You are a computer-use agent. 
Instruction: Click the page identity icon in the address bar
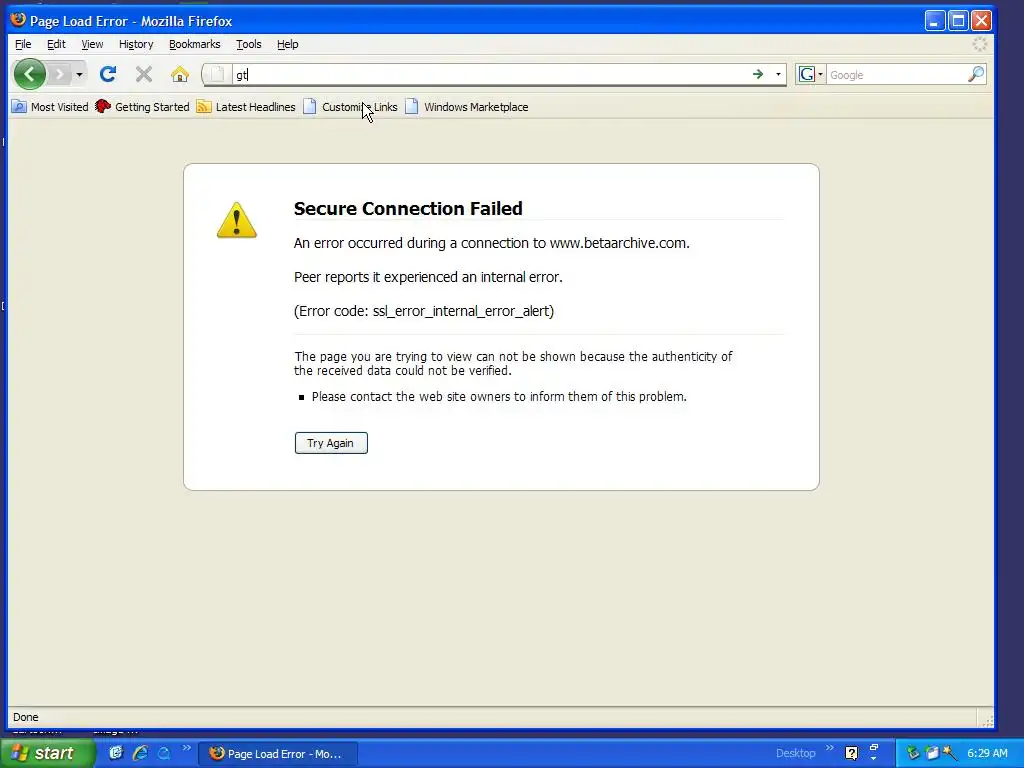point(218,74)
